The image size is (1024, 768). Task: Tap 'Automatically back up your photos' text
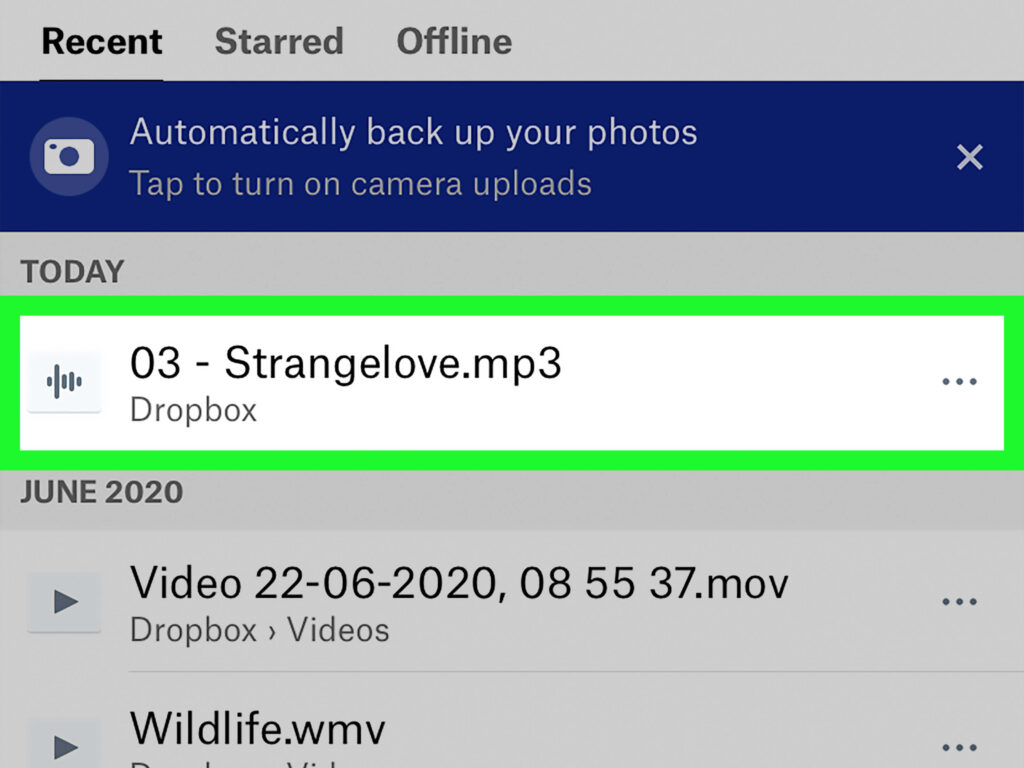pos(413,132)
